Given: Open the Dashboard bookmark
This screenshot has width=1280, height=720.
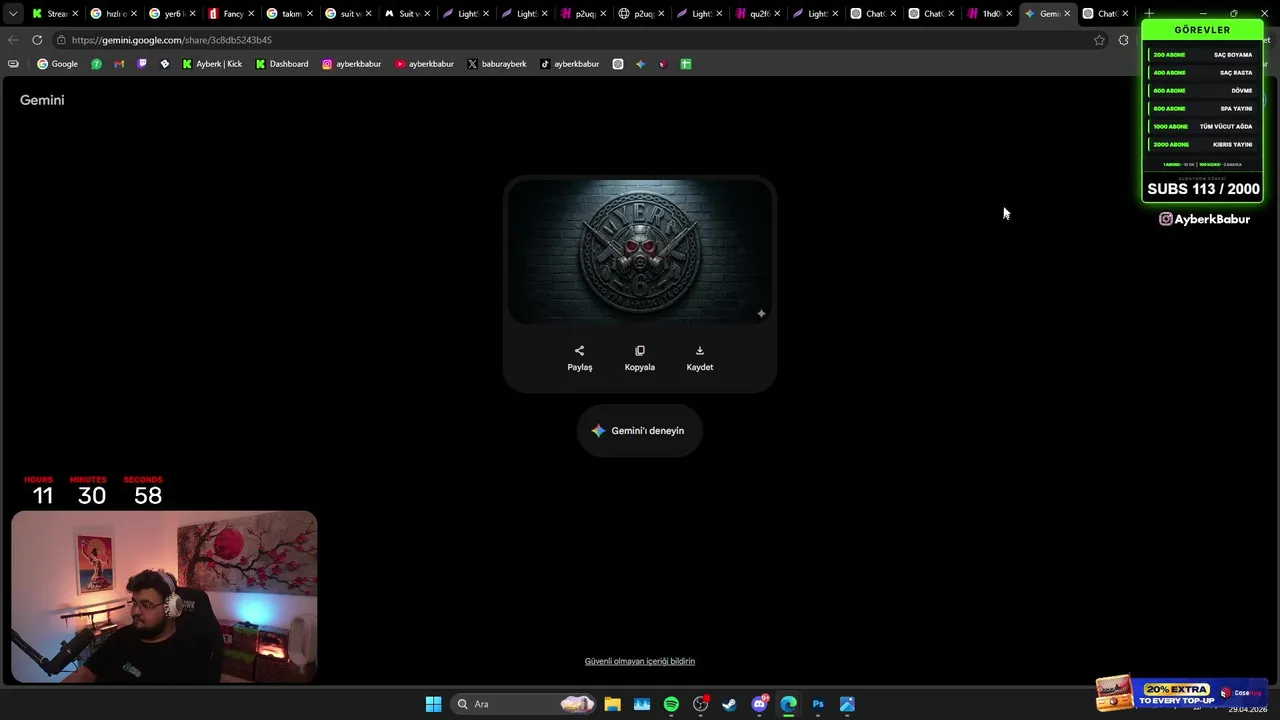Looking at the screenshot, I should [x=281, y=64].
